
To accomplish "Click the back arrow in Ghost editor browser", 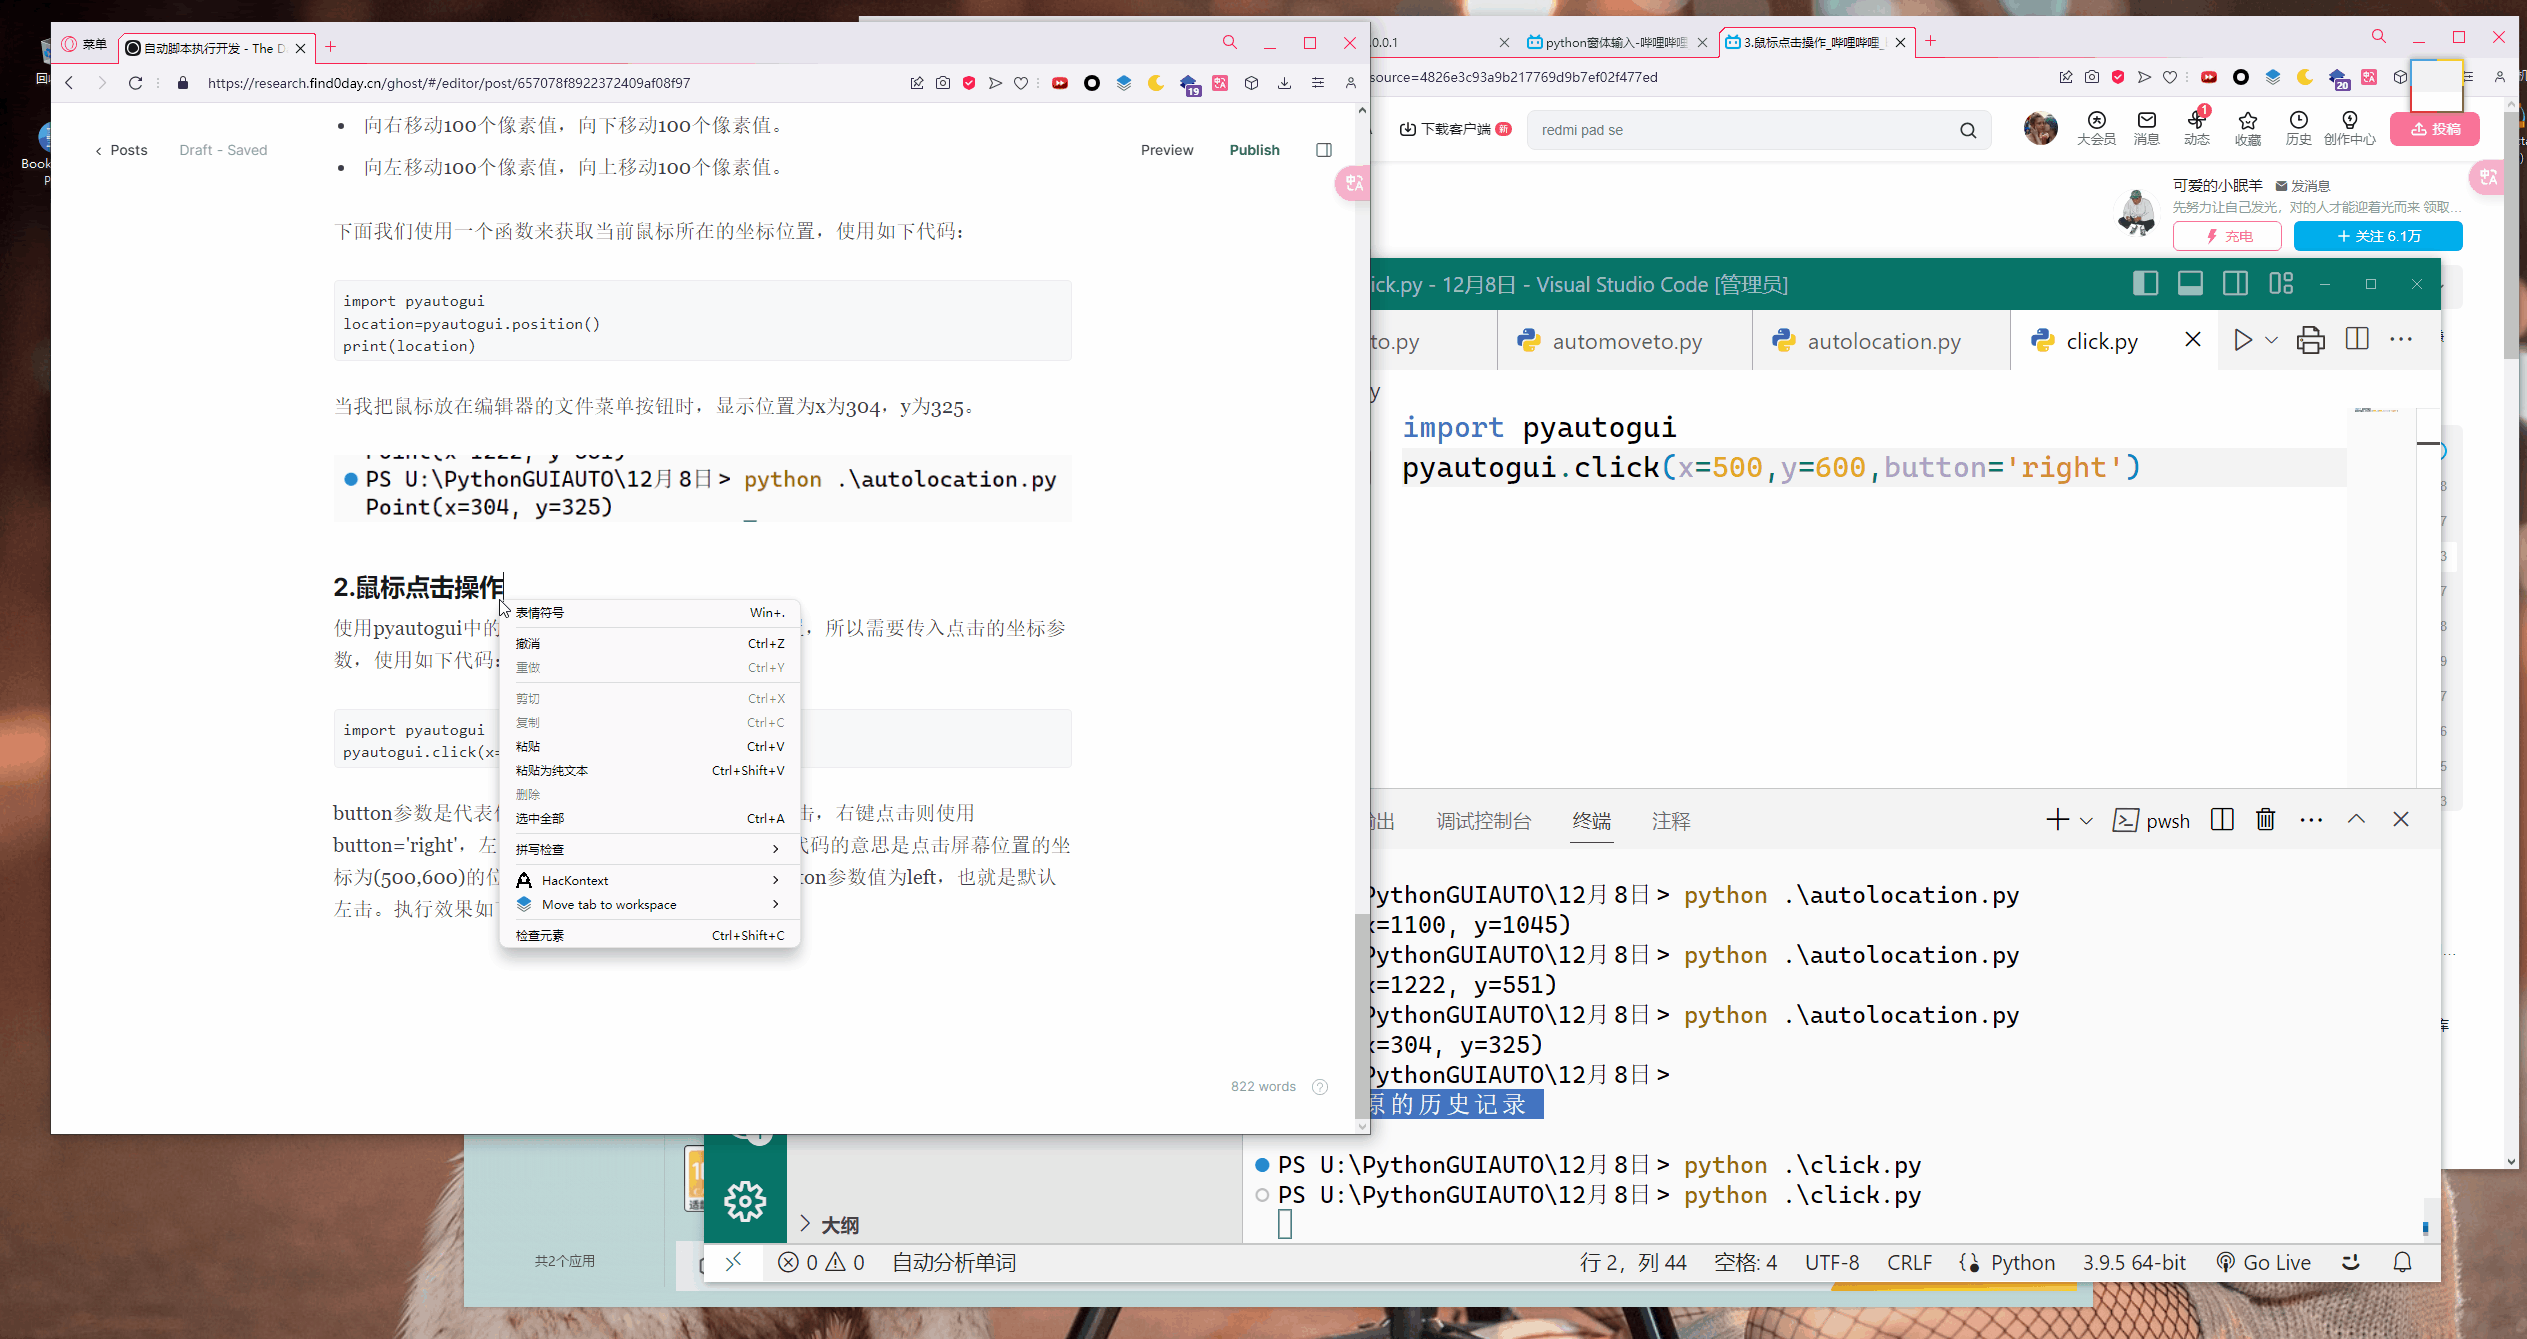I will coord(69,83).
